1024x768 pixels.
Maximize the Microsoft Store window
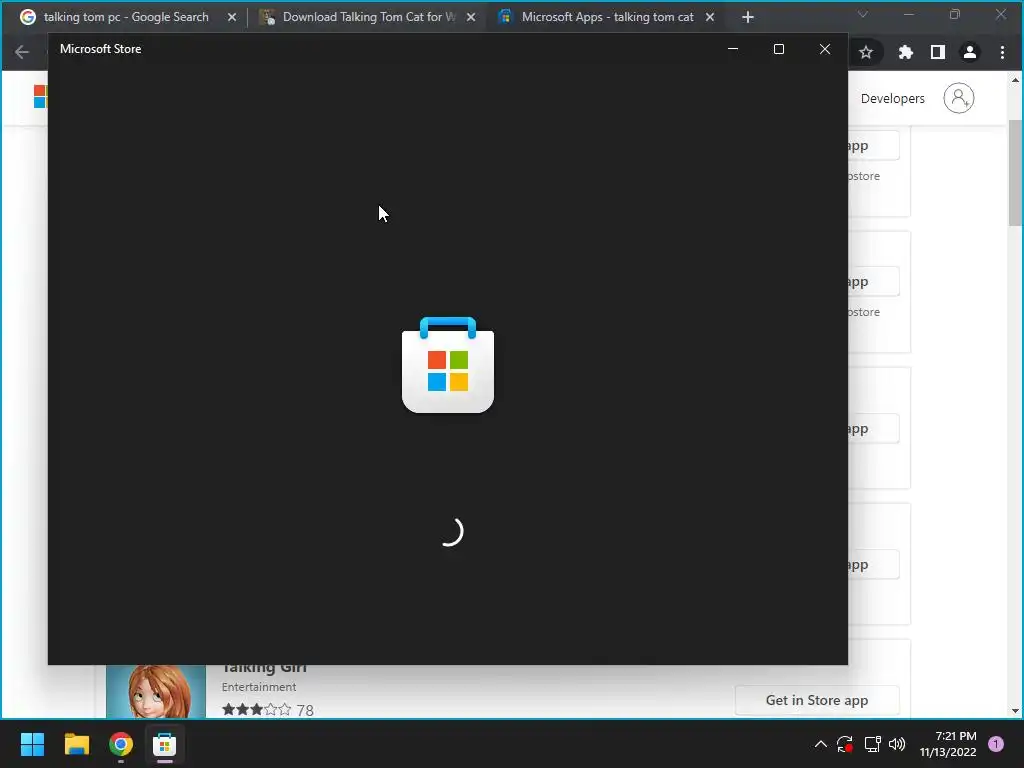pos(778,49)
